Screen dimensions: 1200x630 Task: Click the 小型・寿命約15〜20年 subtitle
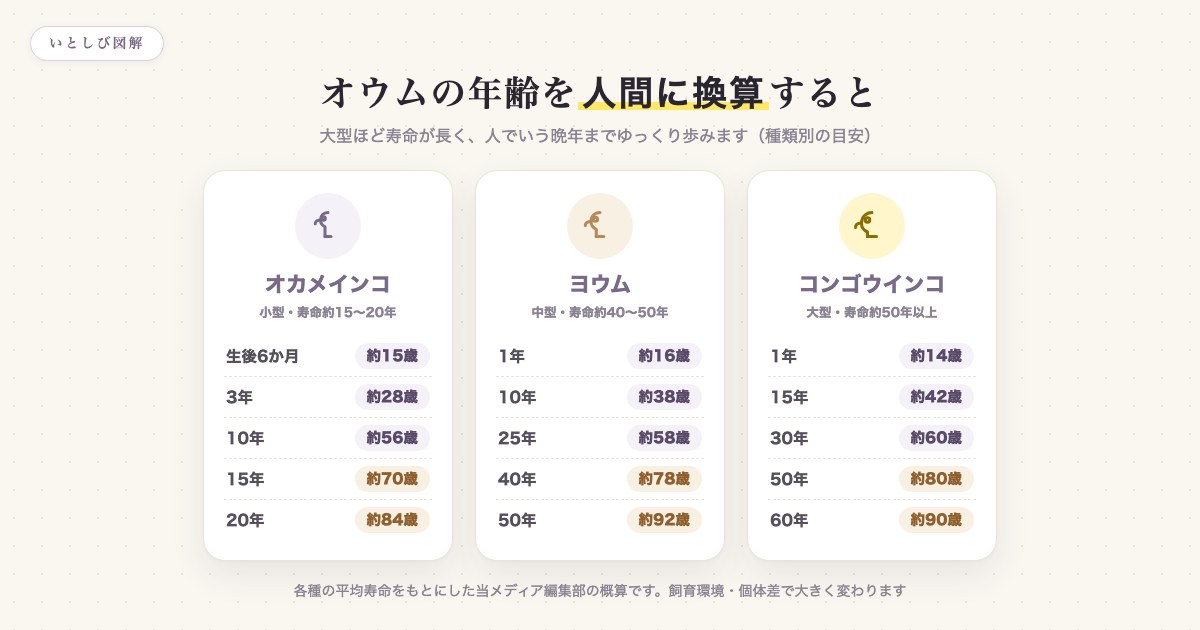click(328, 312)
